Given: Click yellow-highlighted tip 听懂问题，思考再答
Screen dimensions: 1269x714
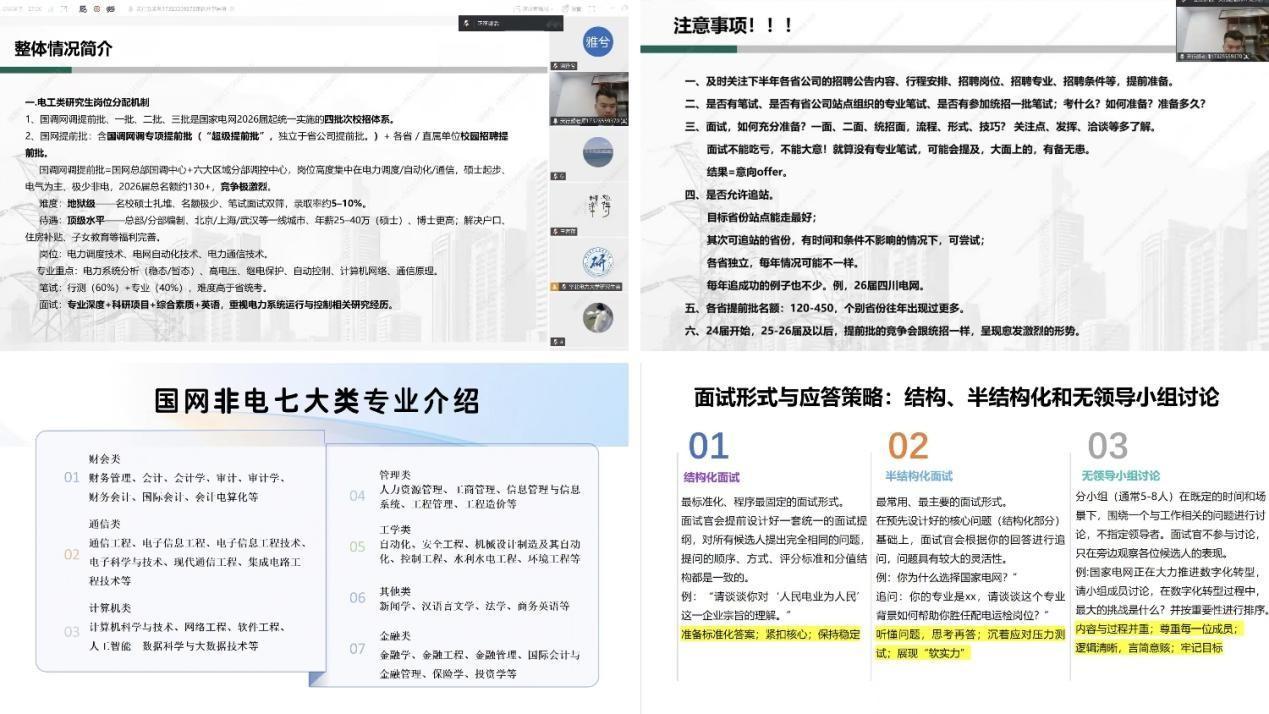Looking at the screenshot, I should (970, 642).
